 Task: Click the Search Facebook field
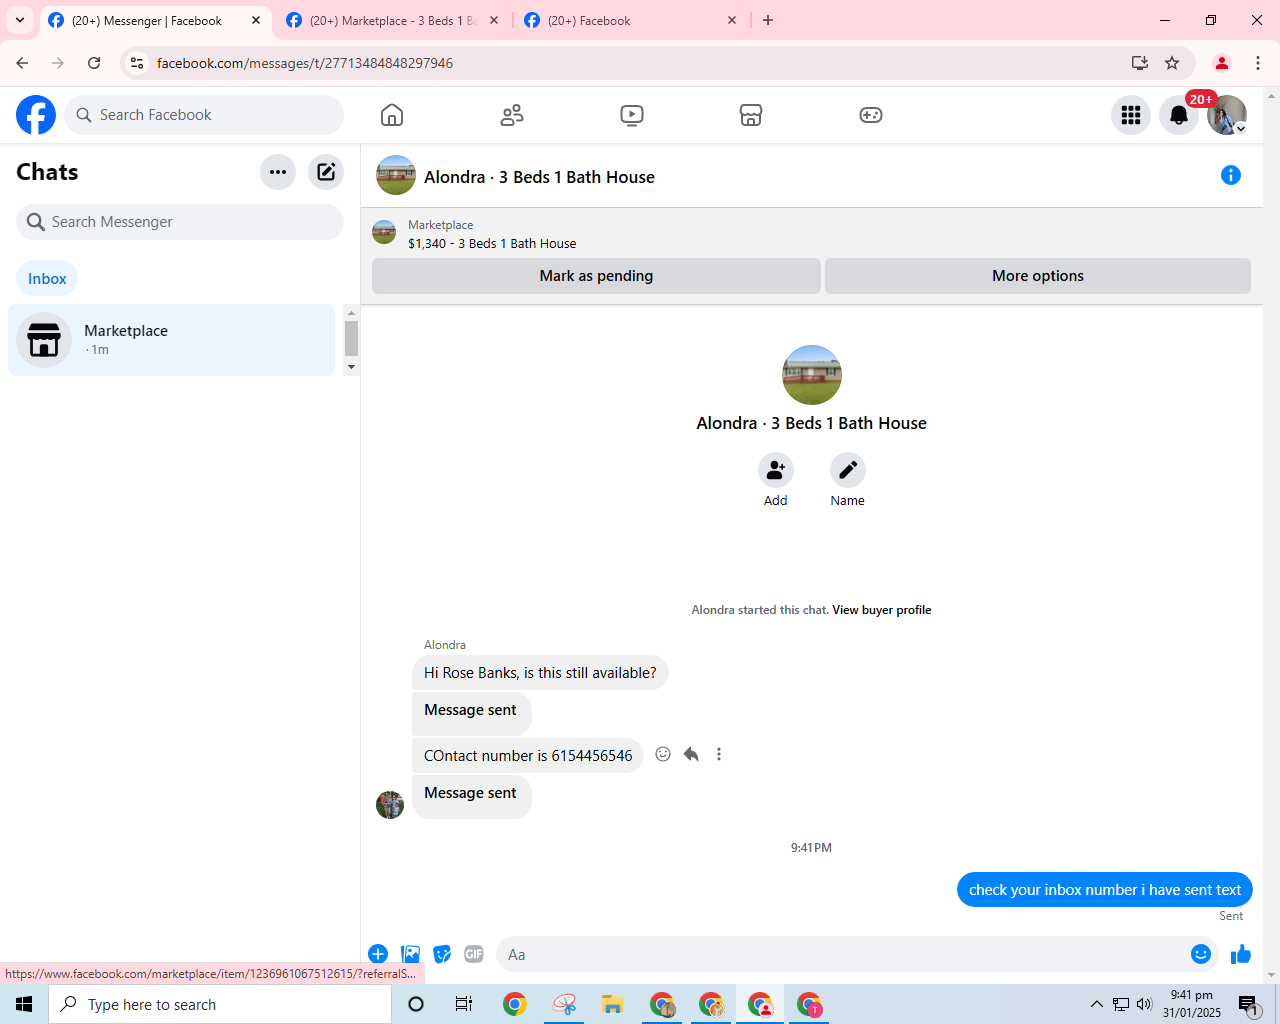204,115
